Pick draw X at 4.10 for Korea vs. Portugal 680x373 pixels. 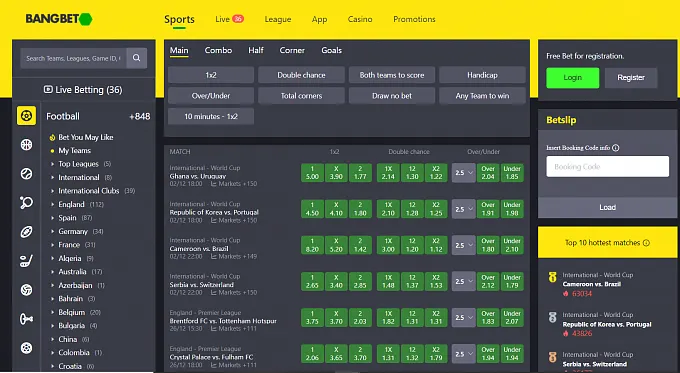336,209
